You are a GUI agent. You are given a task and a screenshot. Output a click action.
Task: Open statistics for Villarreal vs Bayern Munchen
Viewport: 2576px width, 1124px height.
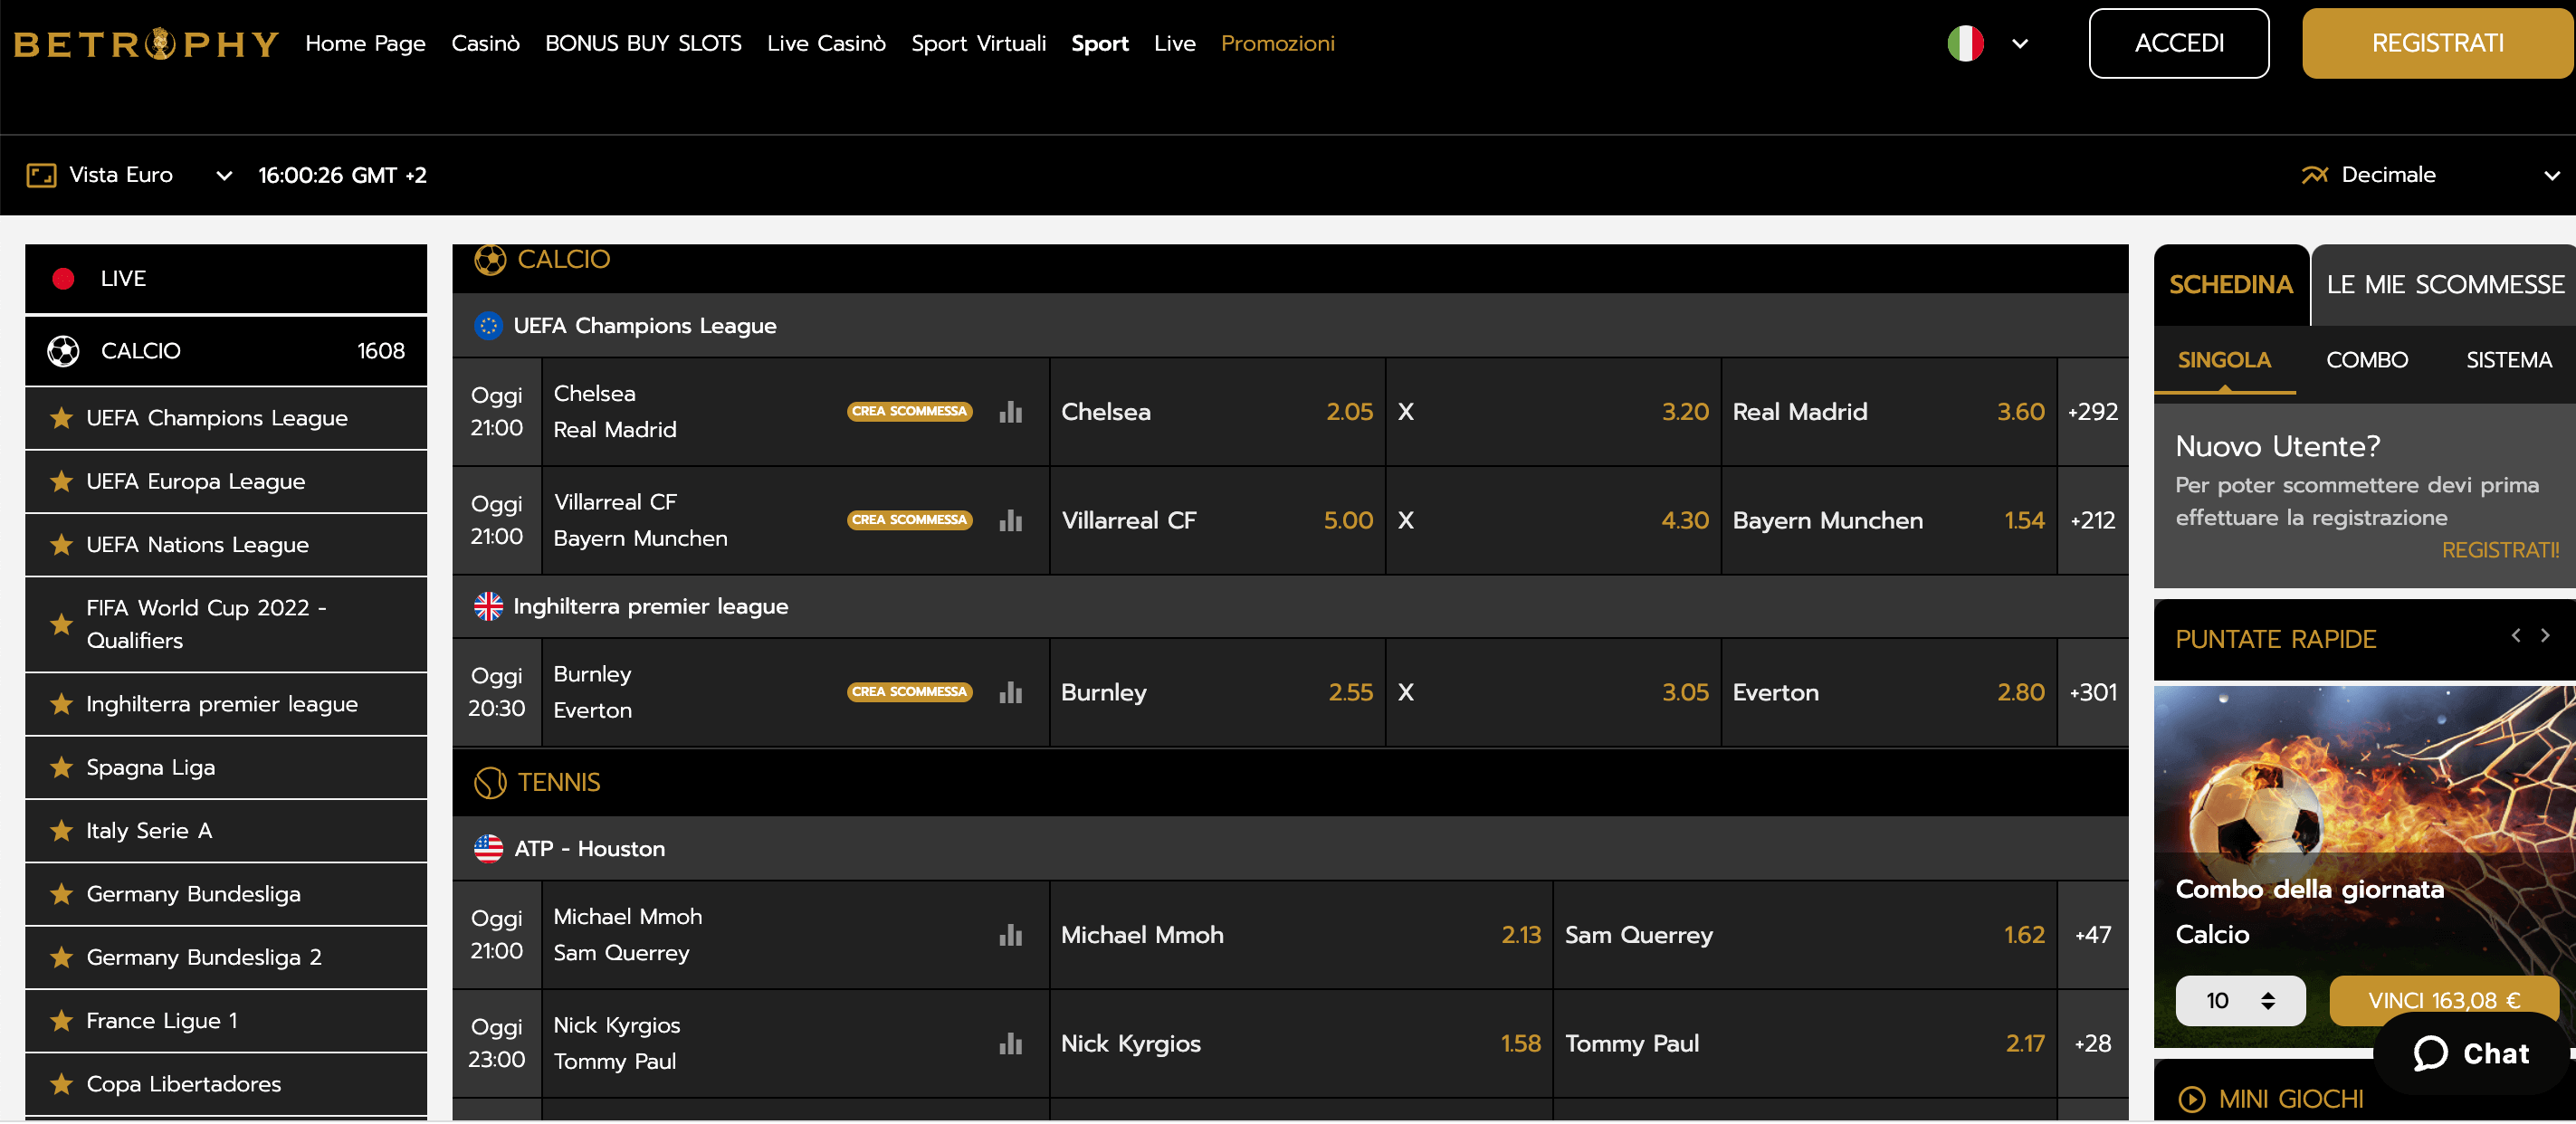1010,521
